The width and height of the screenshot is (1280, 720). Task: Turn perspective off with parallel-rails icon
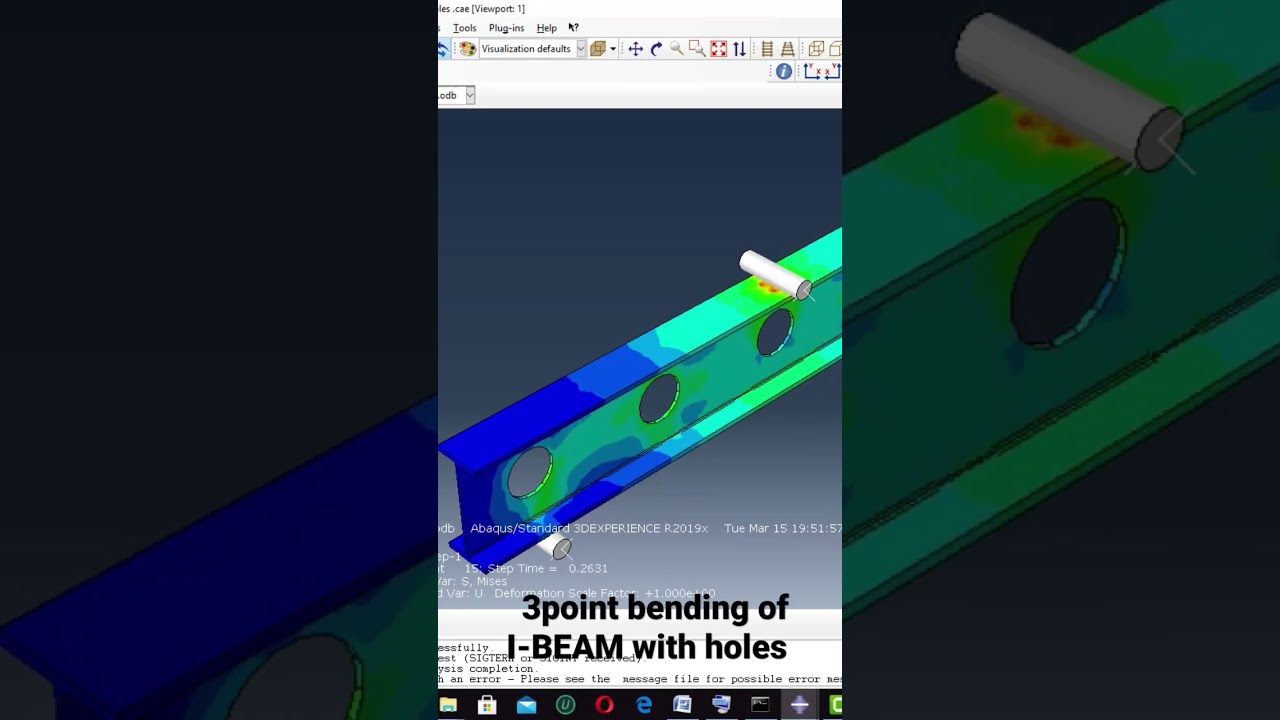pyautogui.click(x=767, y=49)
